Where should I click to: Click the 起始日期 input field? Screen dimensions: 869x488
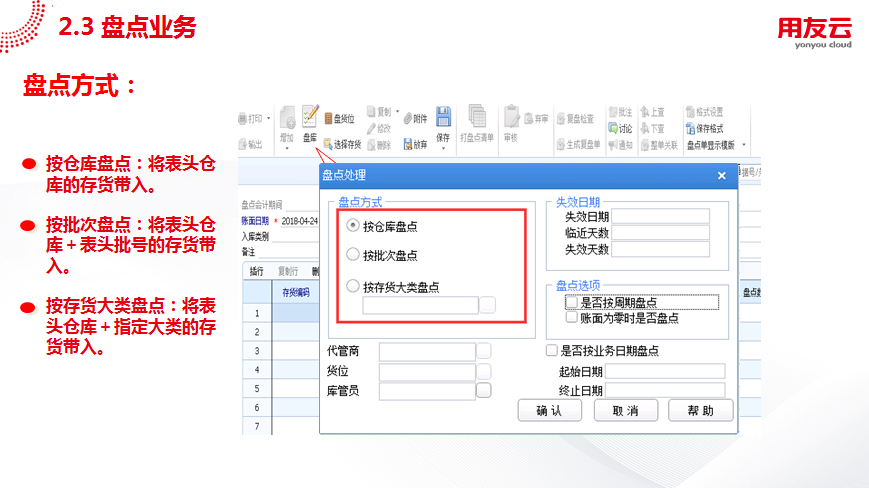[665, 371]
